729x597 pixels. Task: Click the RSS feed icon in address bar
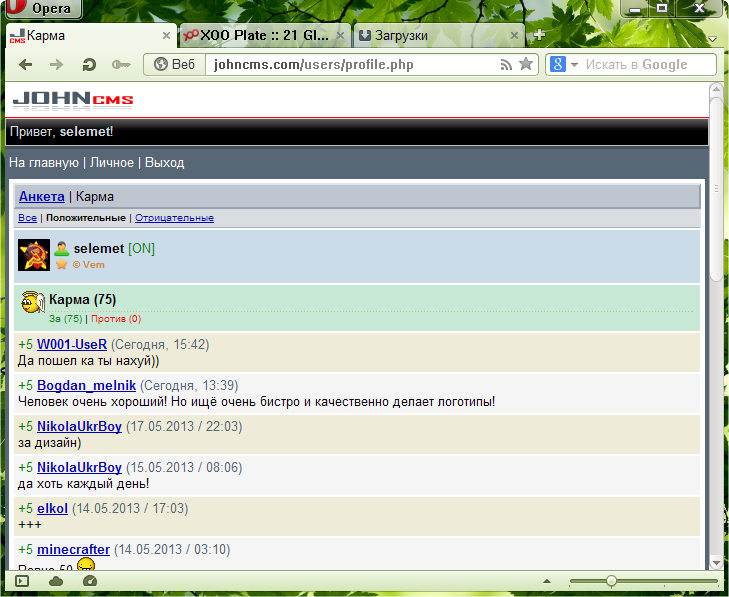[x=506, y=65]
